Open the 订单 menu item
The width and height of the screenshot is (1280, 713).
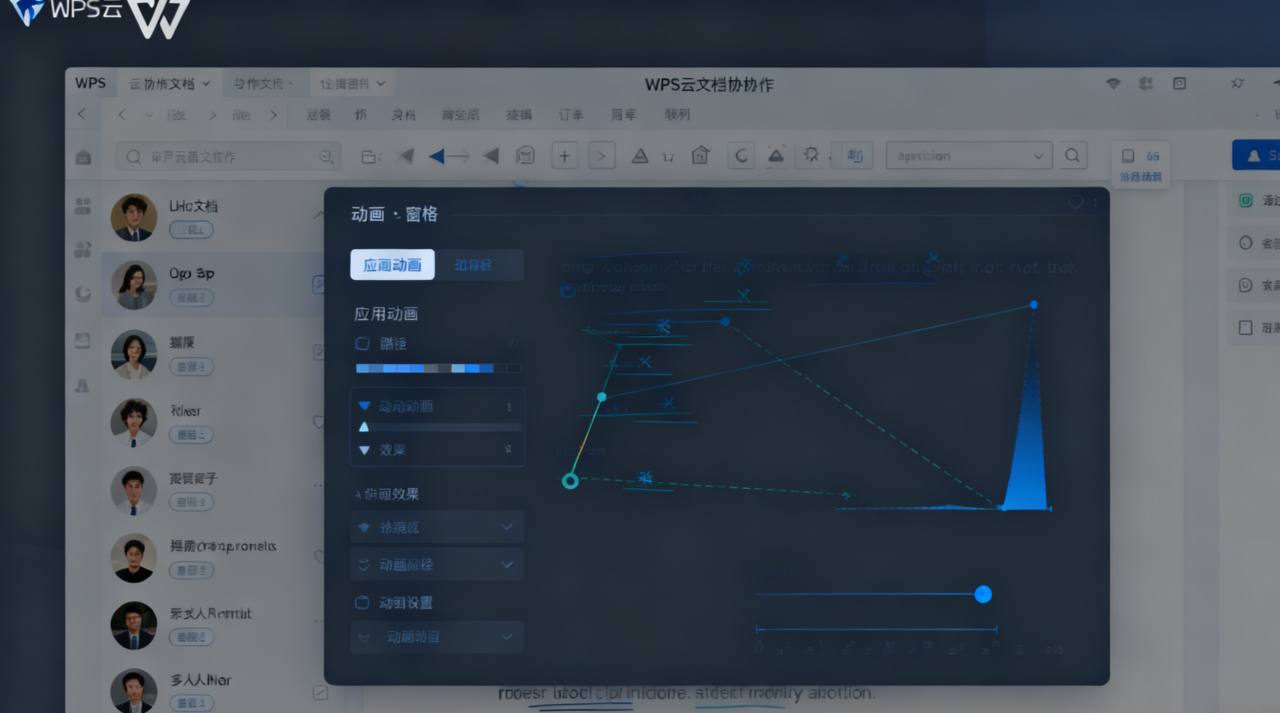(570, 114)
